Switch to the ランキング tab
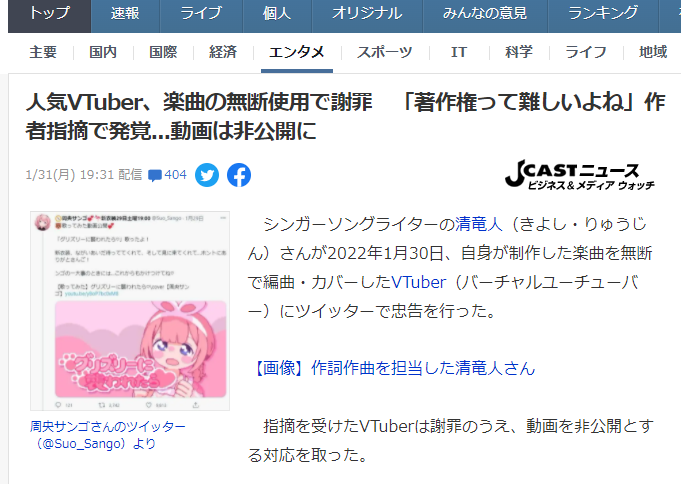 (x=603, y=14)
